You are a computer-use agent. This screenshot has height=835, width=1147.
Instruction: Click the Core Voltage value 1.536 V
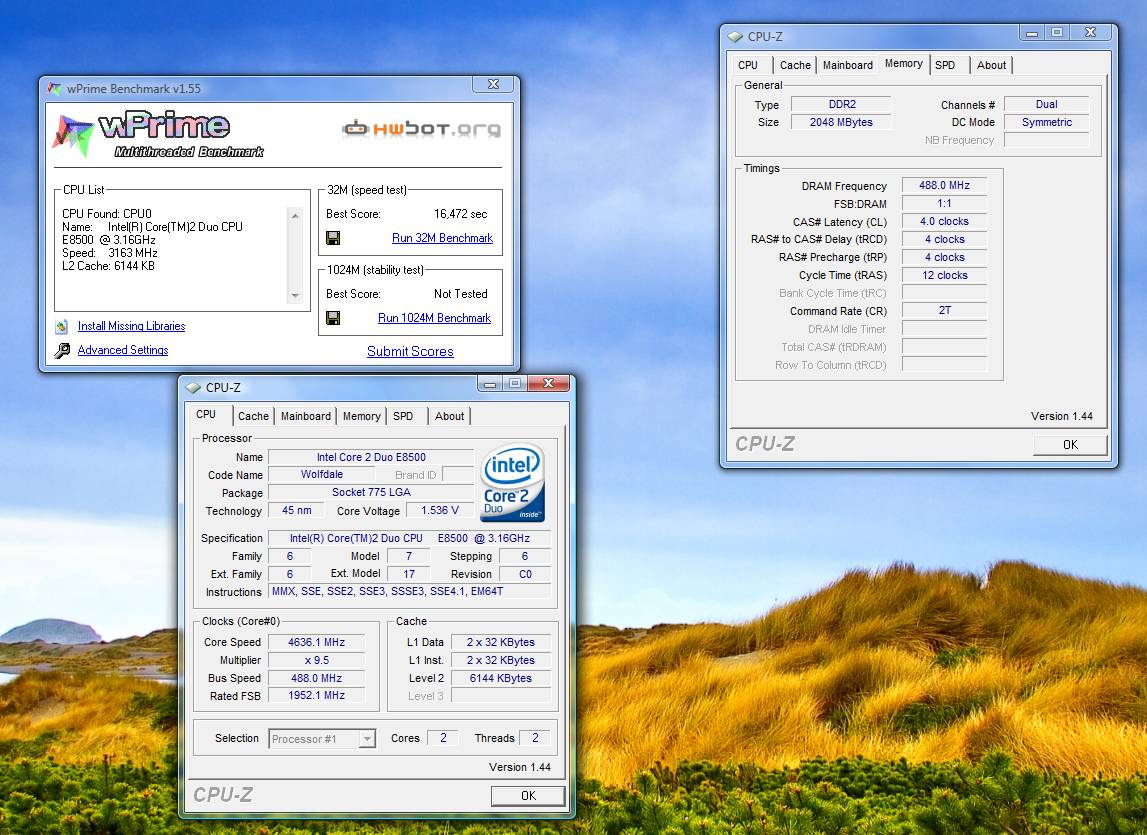pos(440,510)
